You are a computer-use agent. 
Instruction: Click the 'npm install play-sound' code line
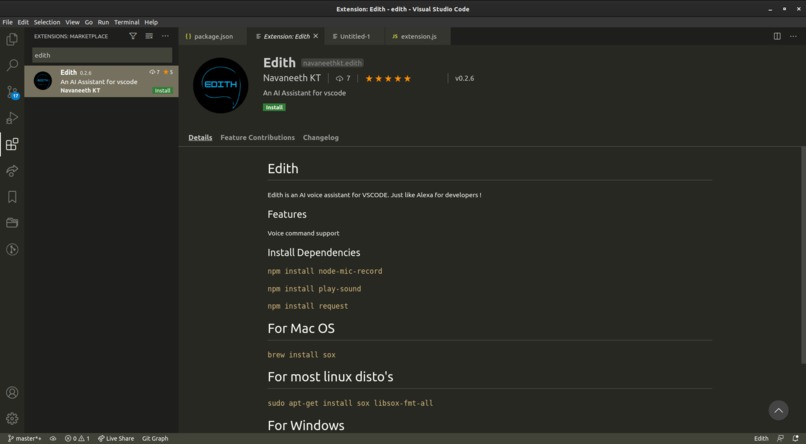point(314,289)
